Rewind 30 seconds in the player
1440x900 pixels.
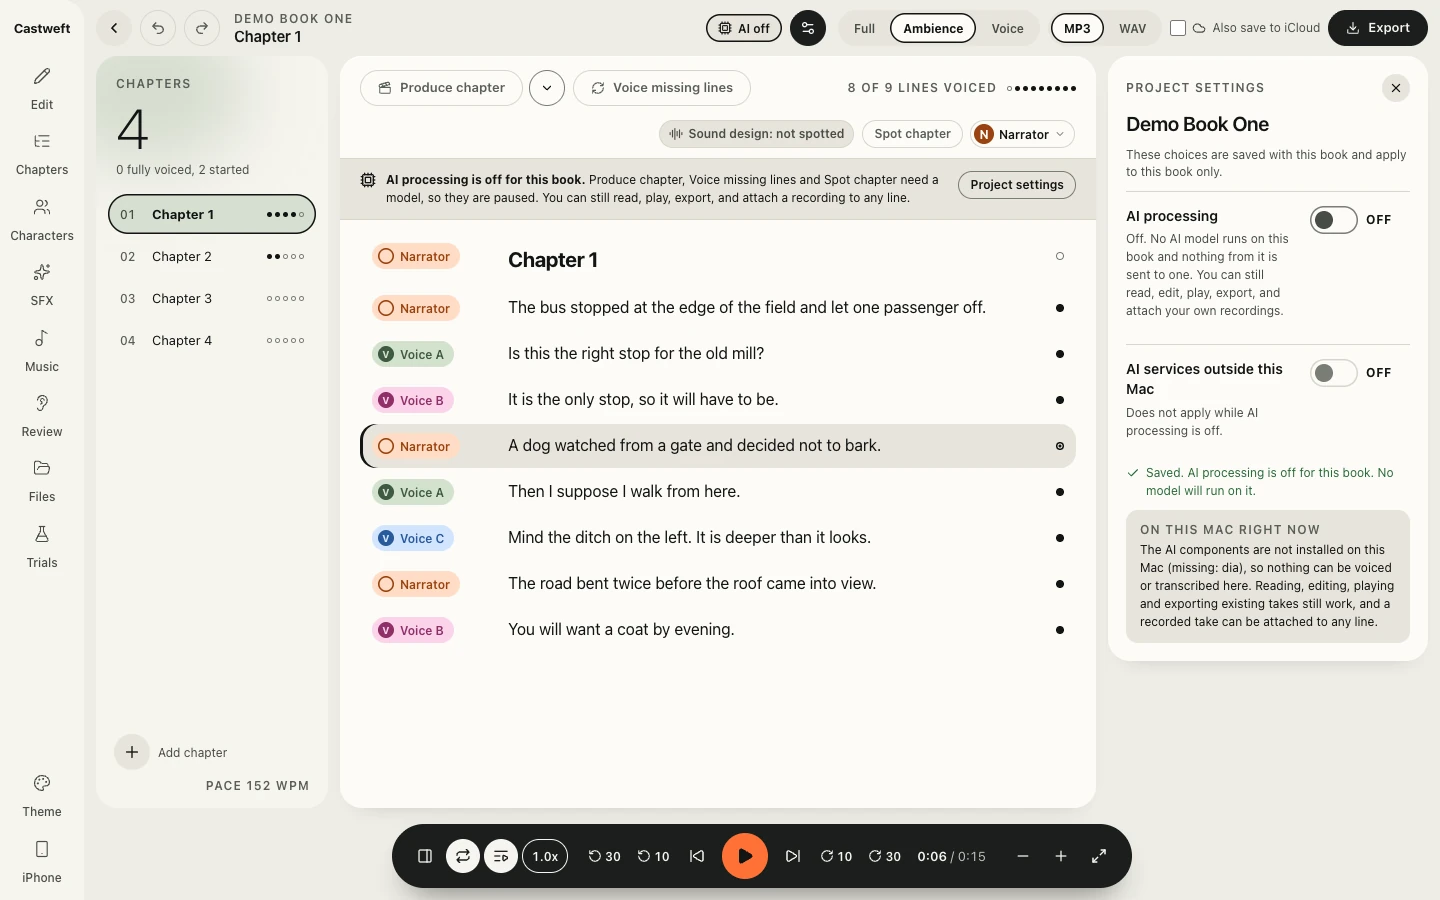604,856
